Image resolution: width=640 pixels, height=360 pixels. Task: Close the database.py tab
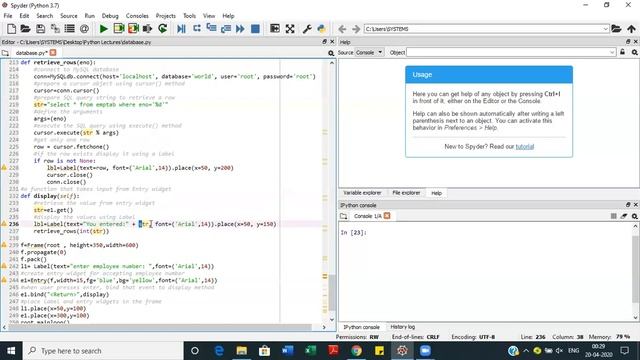(53, 53)
